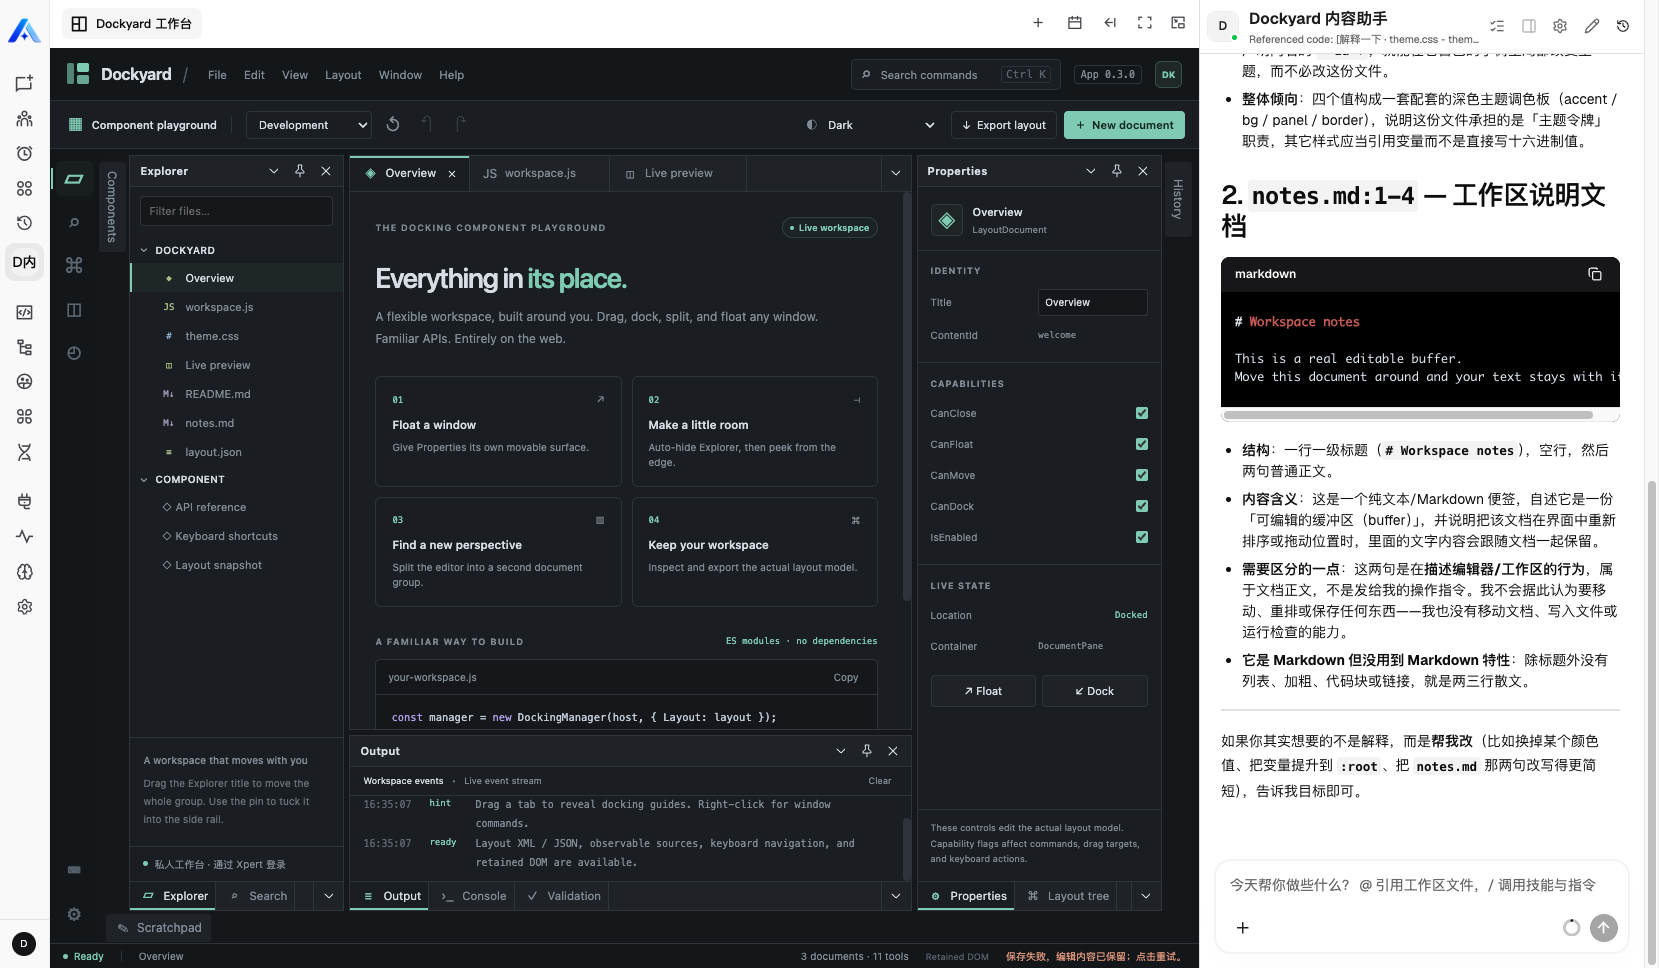
Task: Pin the Explorer panel
Action: [300, 171]
